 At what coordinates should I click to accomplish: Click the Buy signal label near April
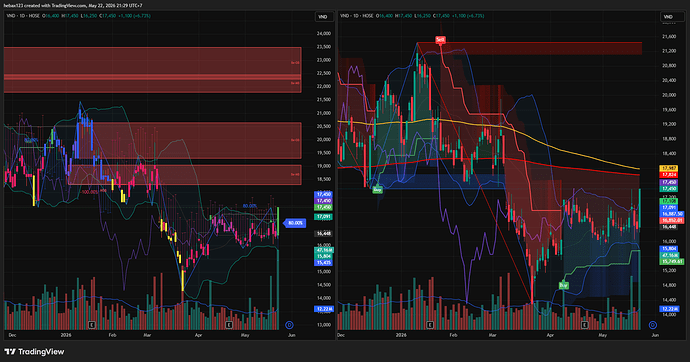(x=564, y=285)
